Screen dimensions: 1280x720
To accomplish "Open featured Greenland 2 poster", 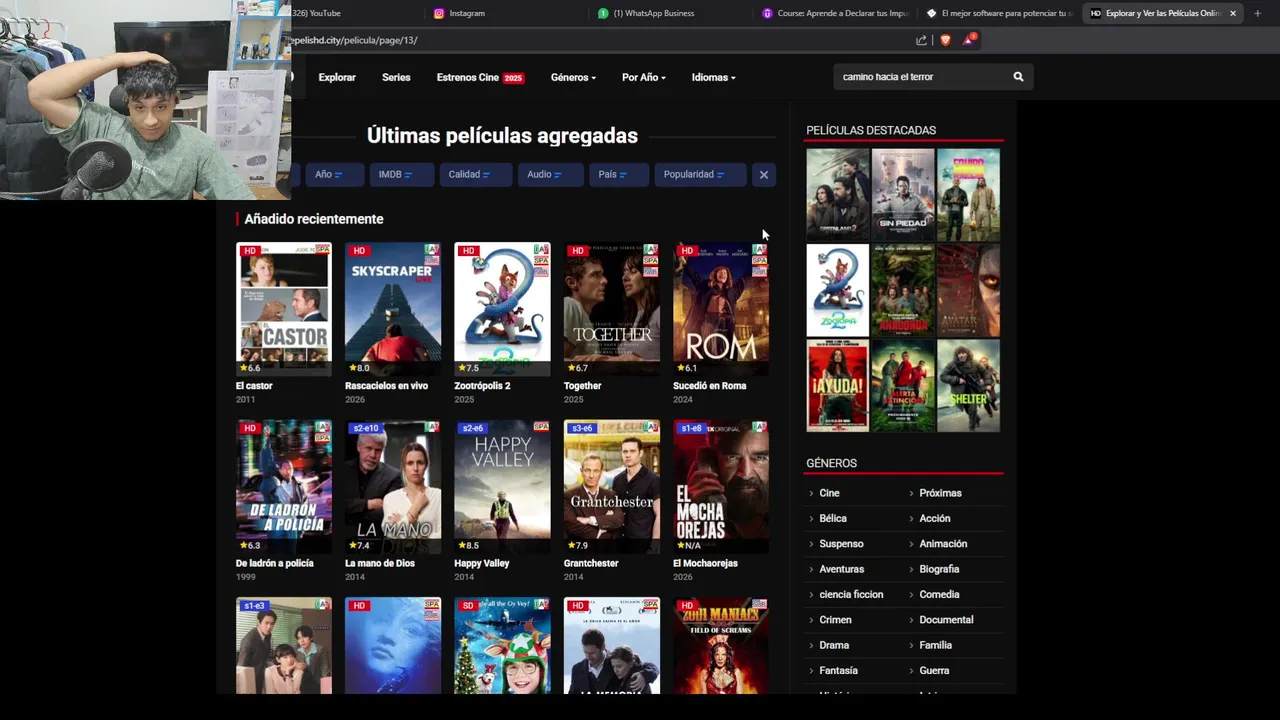I will click(838, 194).
